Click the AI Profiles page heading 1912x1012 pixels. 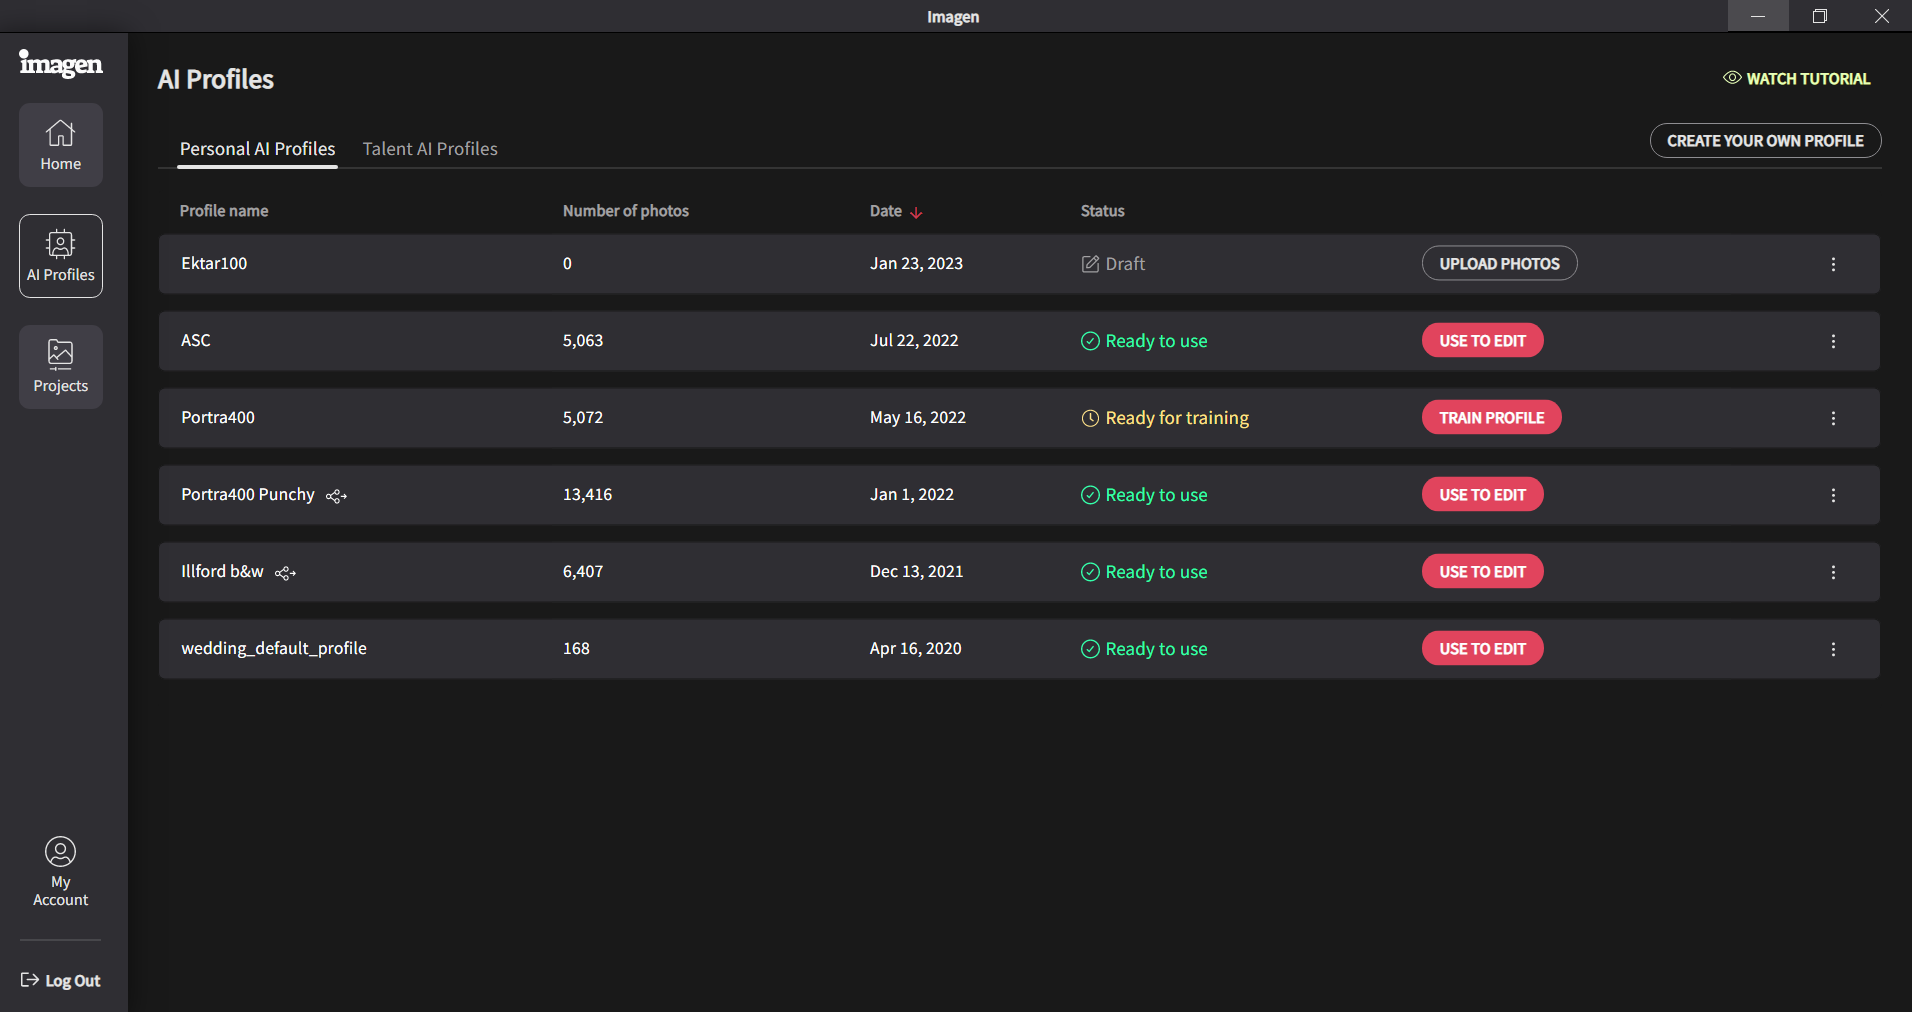[x=216, y=79]
